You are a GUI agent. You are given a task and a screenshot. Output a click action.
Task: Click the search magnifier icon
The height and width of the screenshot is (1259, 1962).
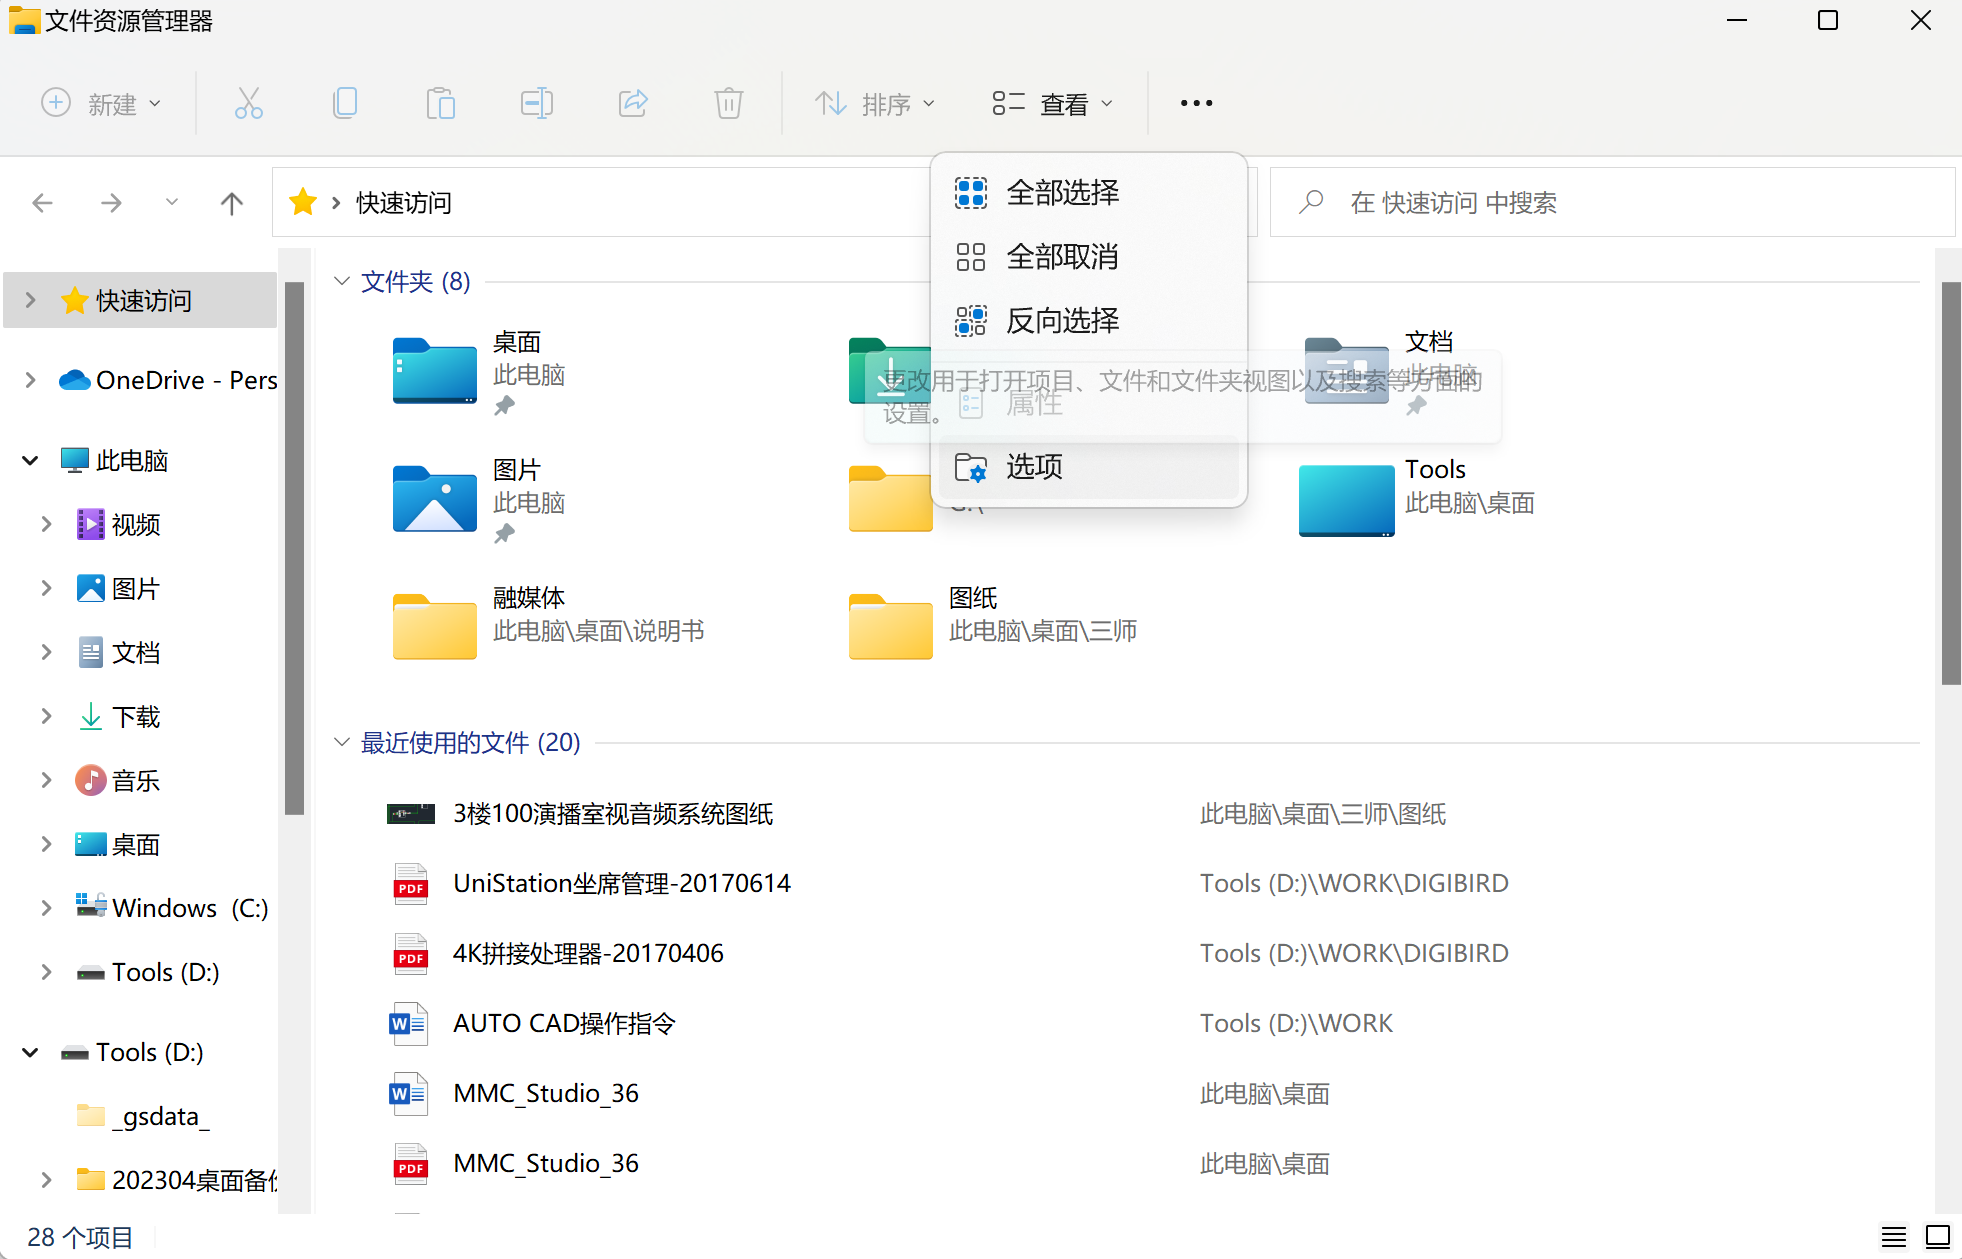point(1311,202)
